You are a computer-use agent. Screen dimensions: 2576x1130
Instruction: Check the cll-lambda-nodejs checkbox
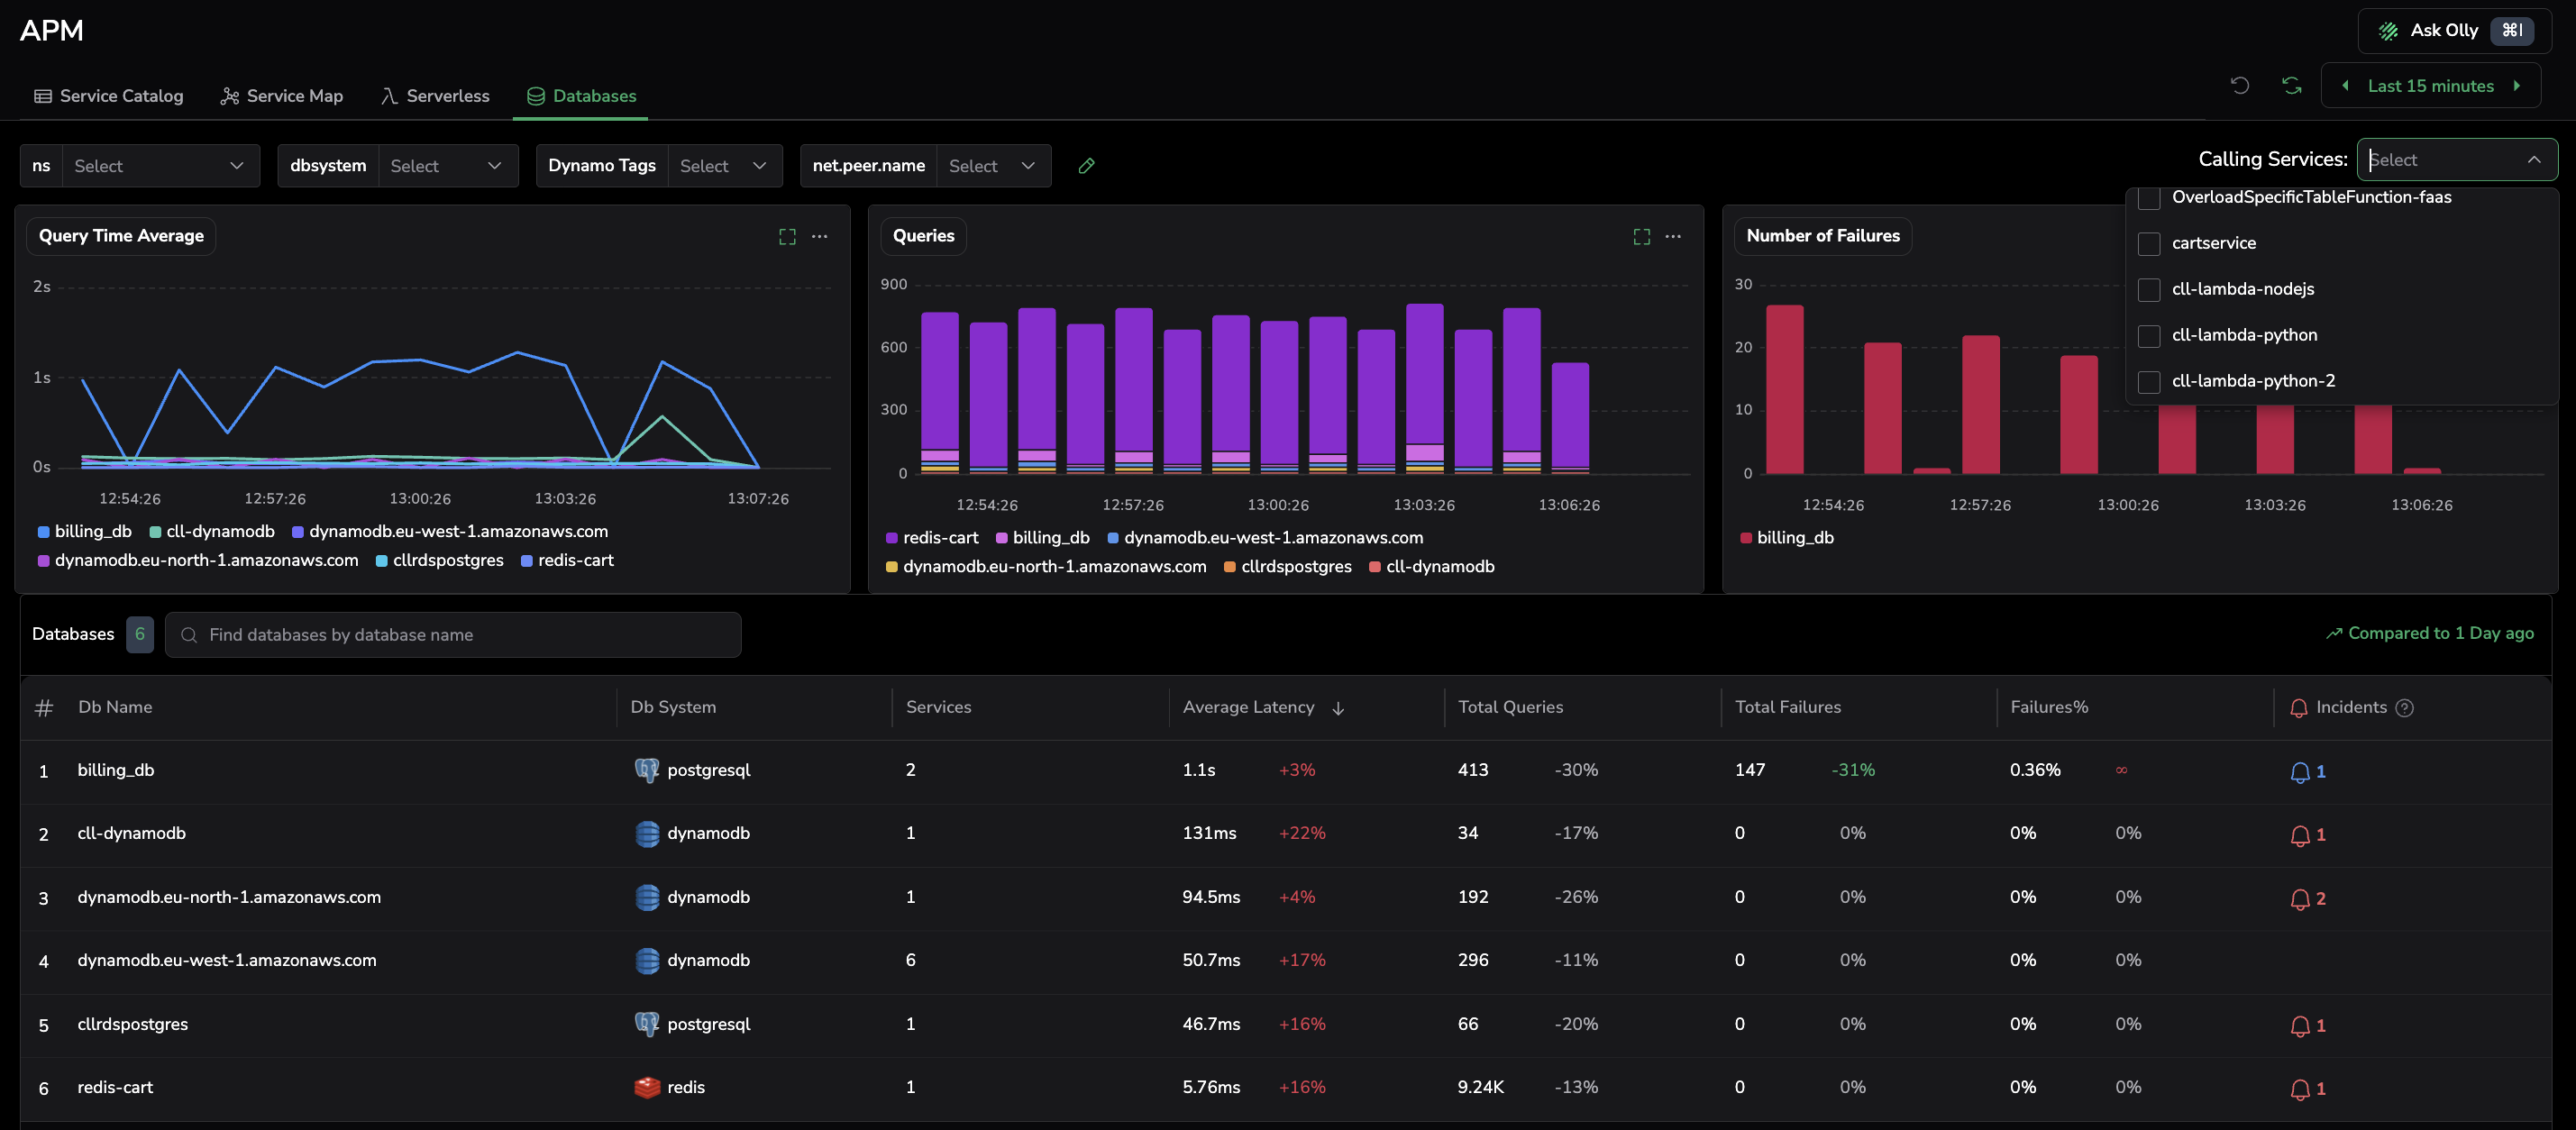(2148, 289)
